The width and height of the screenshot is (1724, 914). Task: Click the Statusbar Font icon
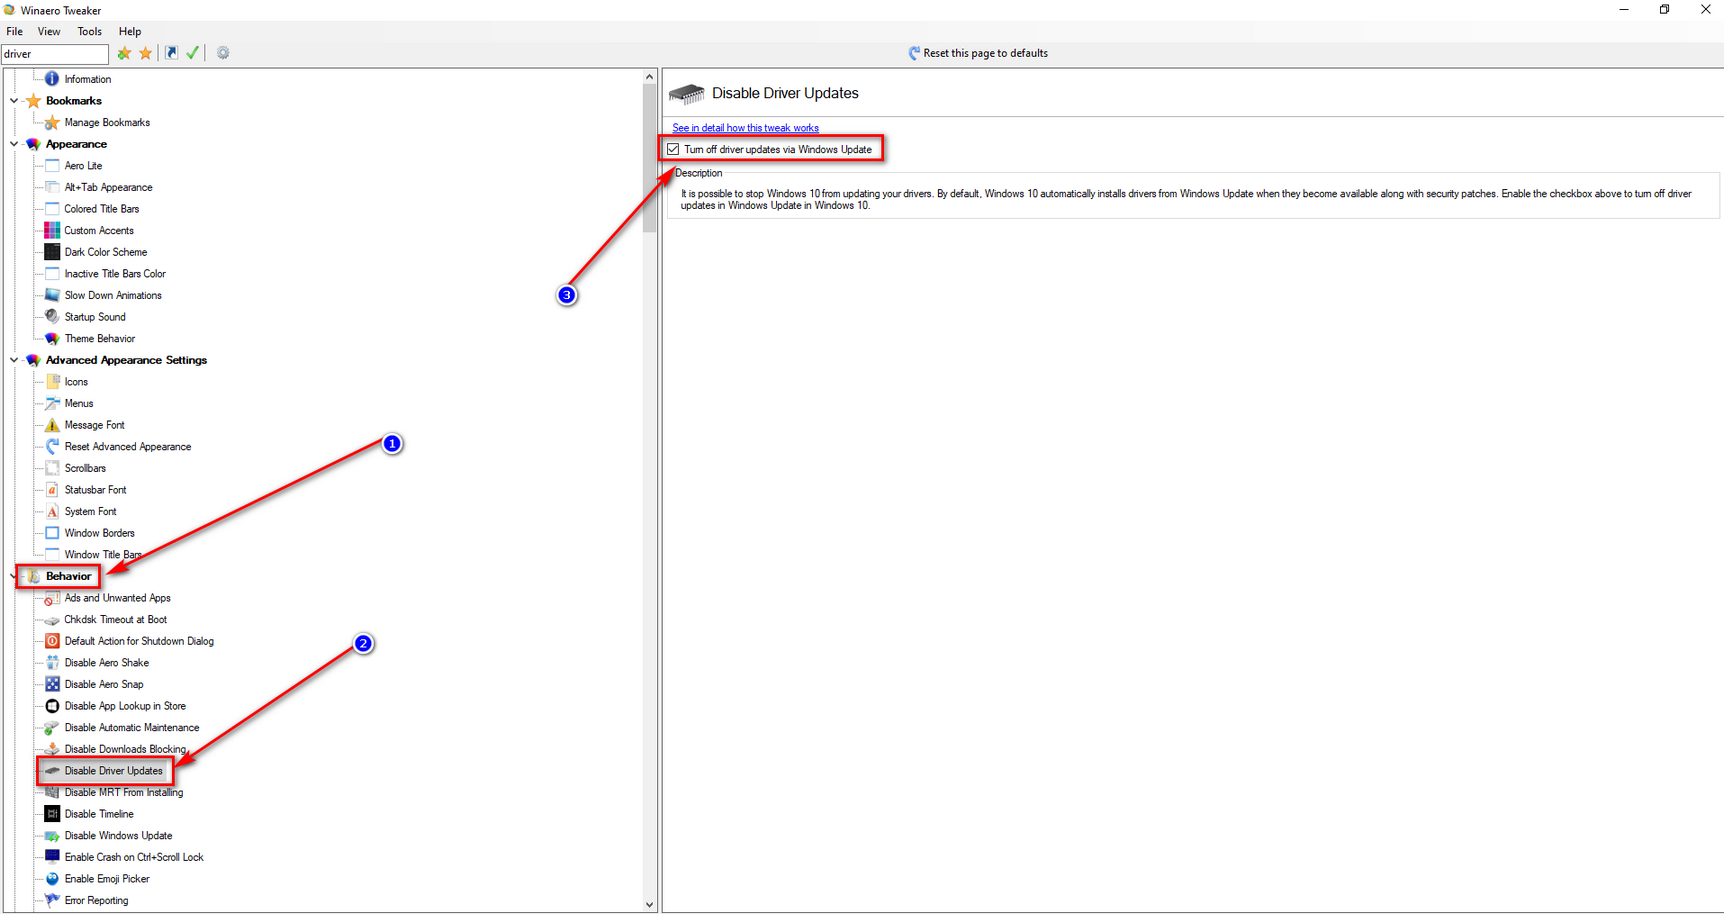(52, 490)
